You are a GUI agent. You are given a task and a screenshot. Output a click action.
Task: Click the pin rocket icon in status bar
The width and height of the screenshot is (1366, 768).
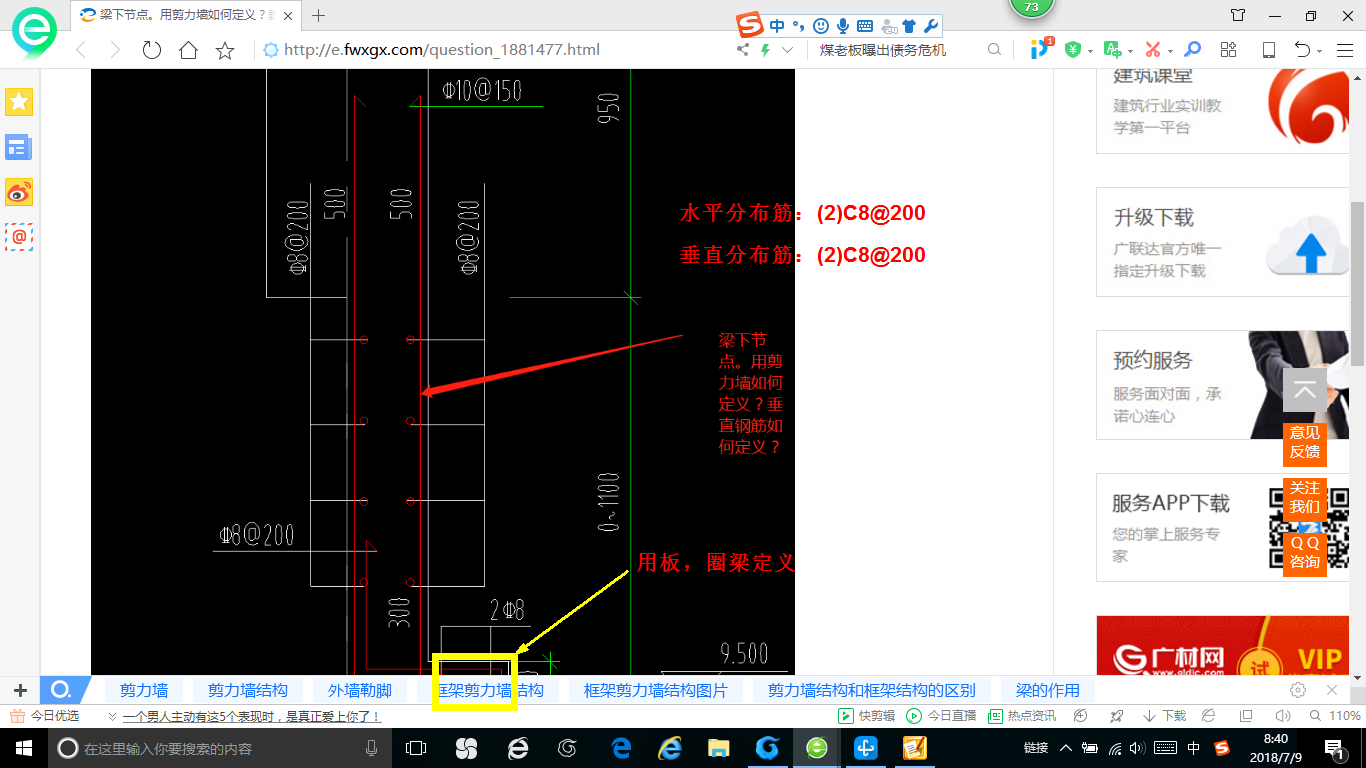coord(1116,716)
